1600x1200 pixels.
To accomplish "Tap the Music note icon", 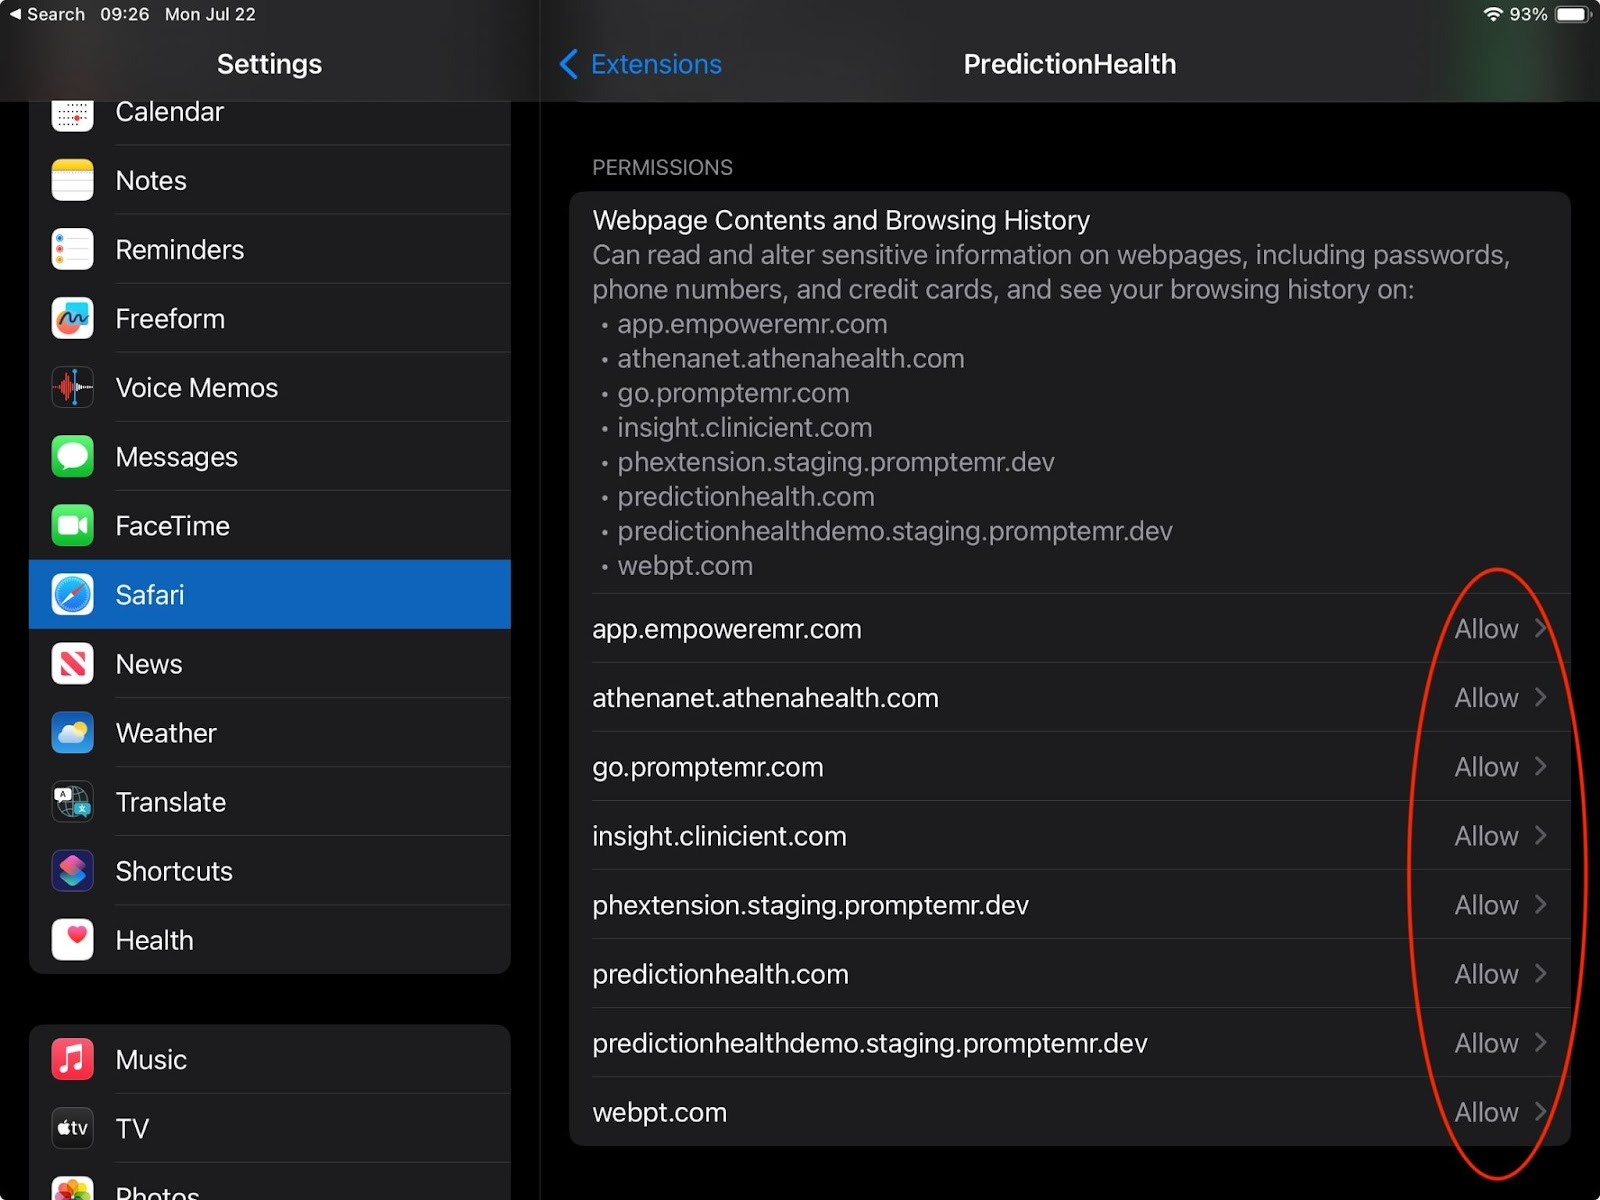I will [x=72, y=1058].
